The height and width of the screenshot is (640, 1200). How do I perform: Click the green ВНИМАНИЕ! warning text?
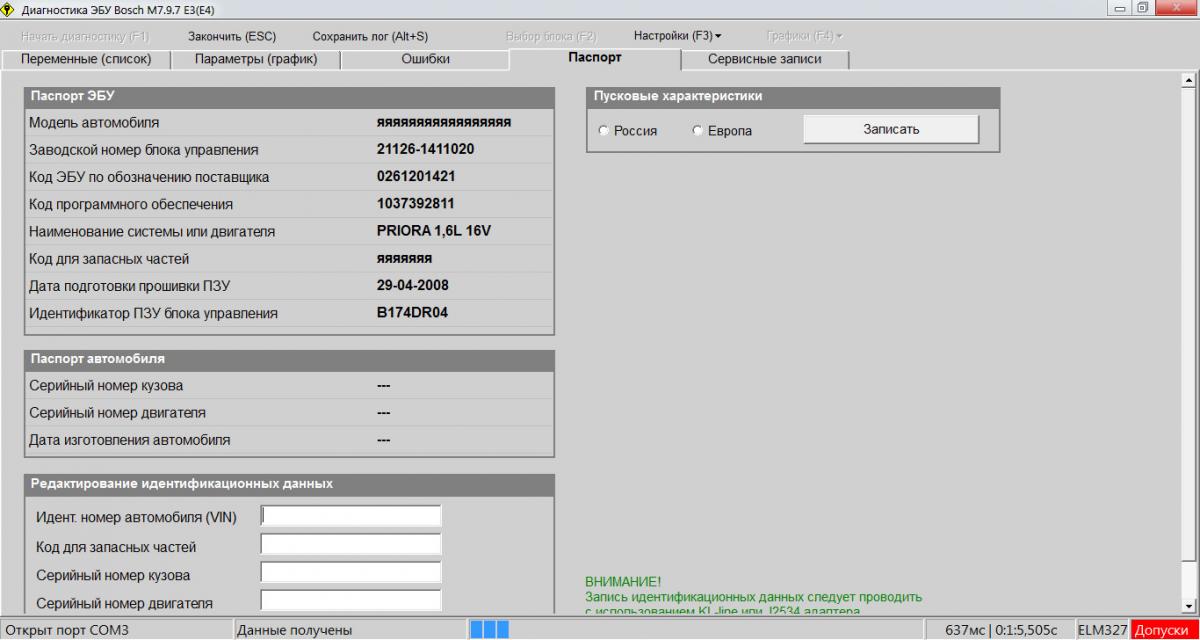pos(622,582)
